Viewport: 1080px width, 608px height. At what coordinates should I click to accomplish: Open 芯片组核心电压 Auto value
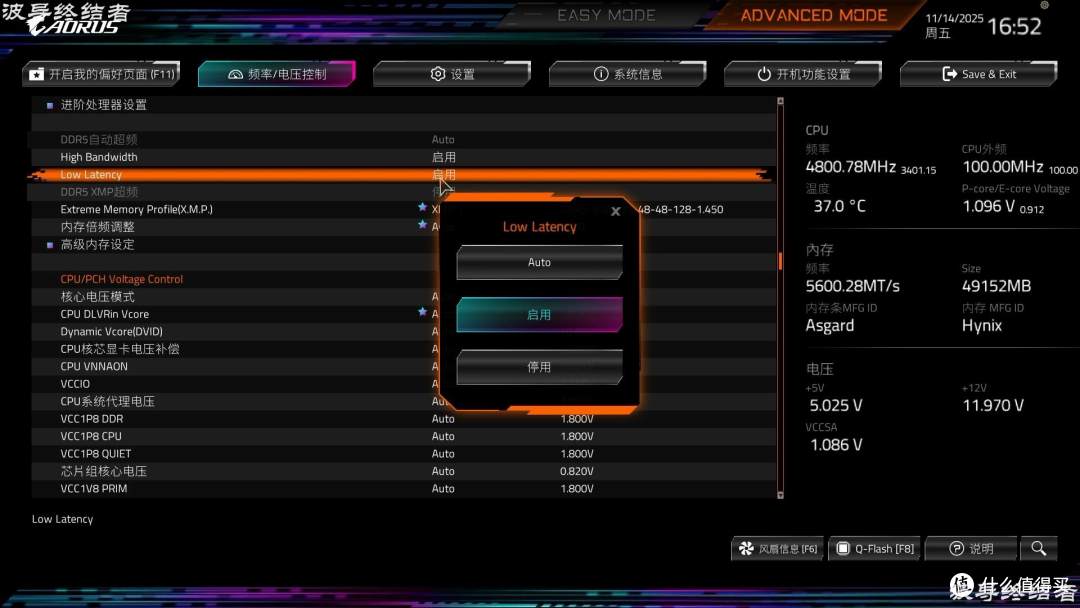point(443,471)
